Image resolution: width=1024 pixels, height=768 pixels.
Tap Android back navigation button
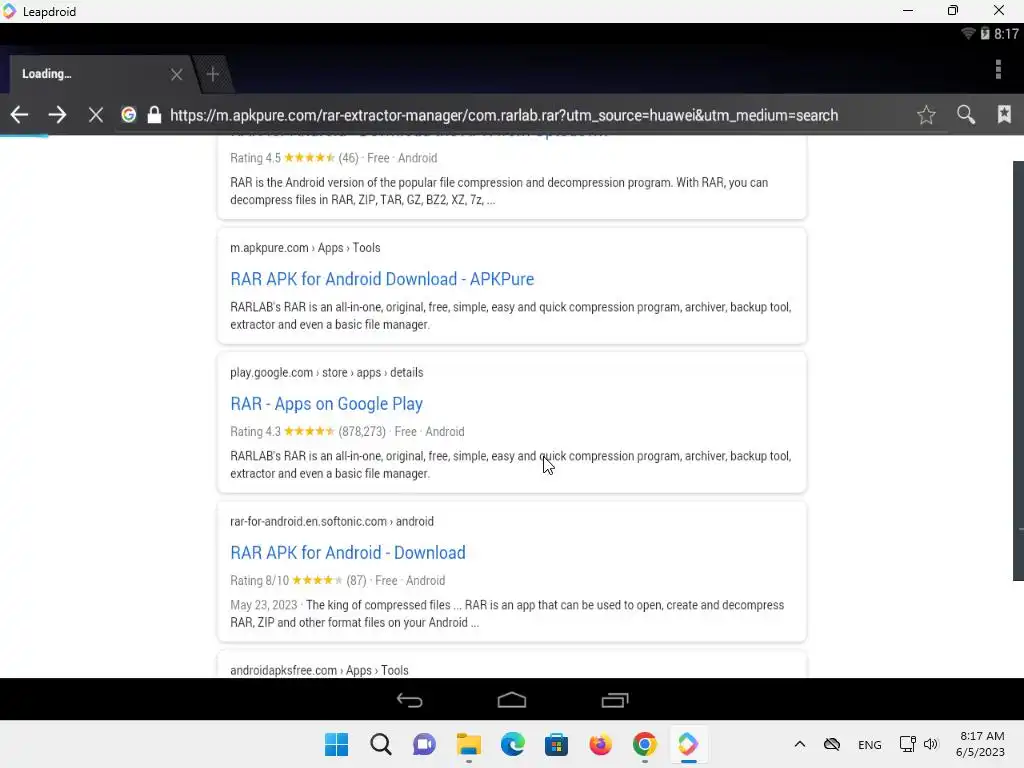click(409, 700)
